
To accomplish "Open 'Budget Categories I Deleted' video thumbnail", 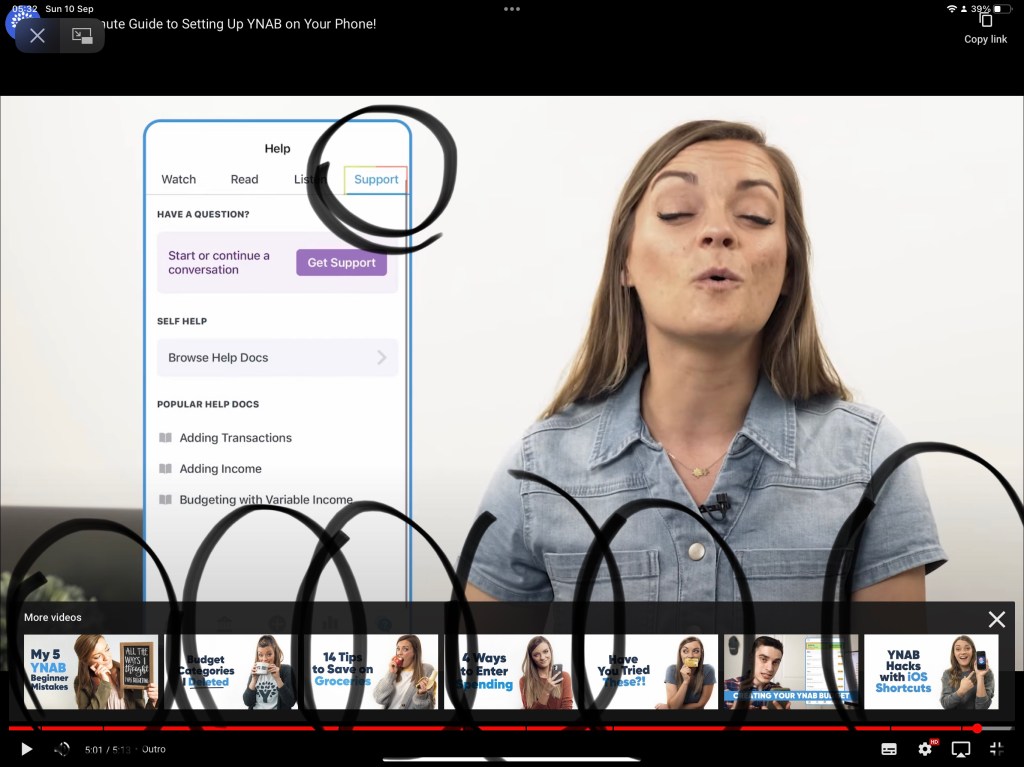I will 231,672.
